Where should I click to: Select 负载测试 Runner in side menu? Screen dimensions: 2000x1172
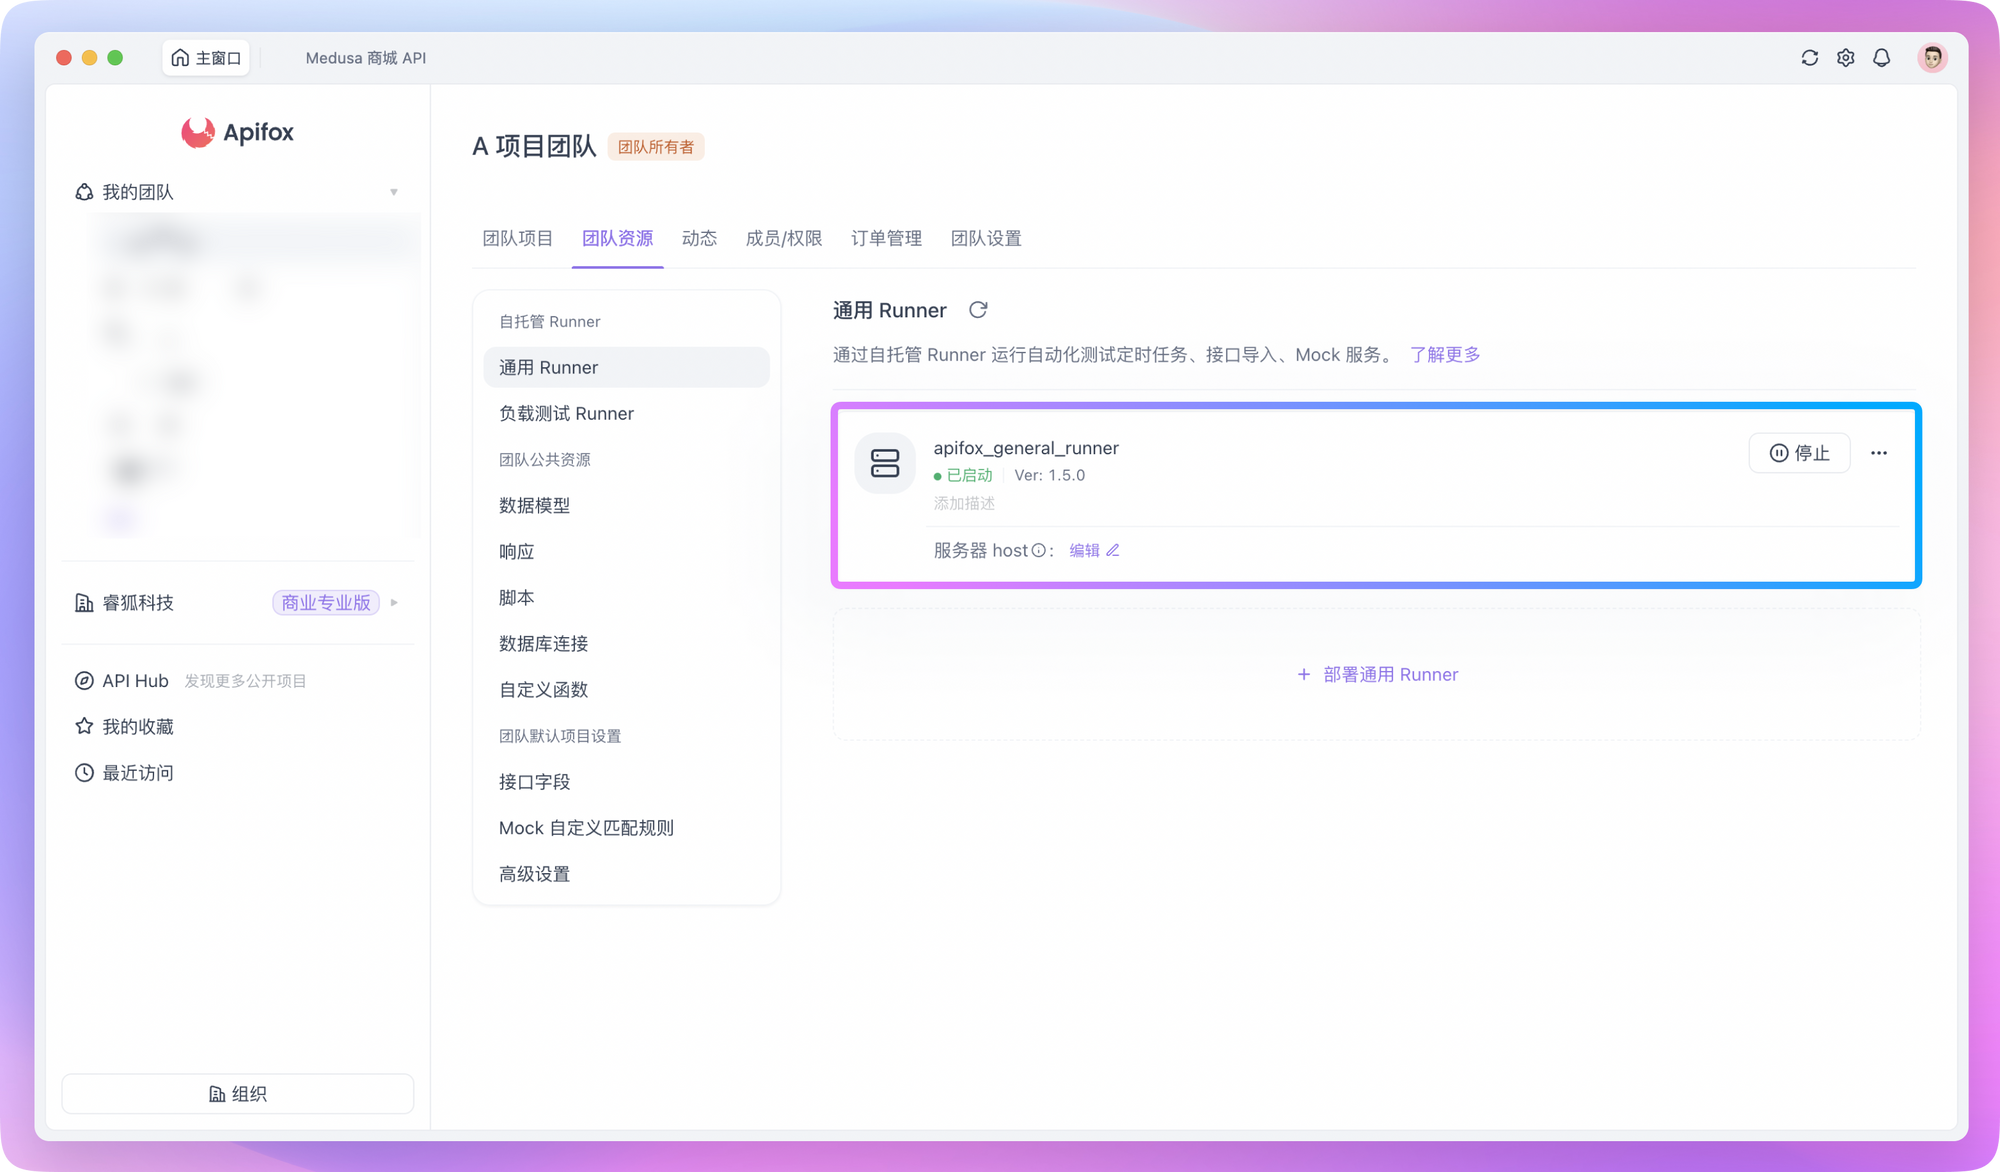627,413
